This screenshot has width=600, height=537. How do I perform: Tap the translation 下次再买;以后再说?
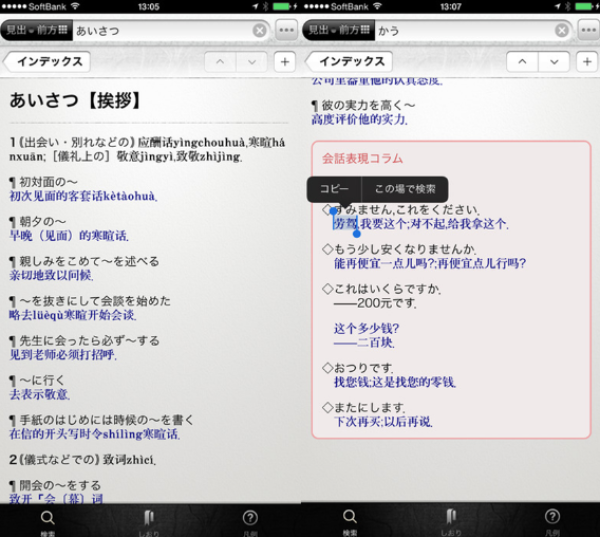point(383,421)
